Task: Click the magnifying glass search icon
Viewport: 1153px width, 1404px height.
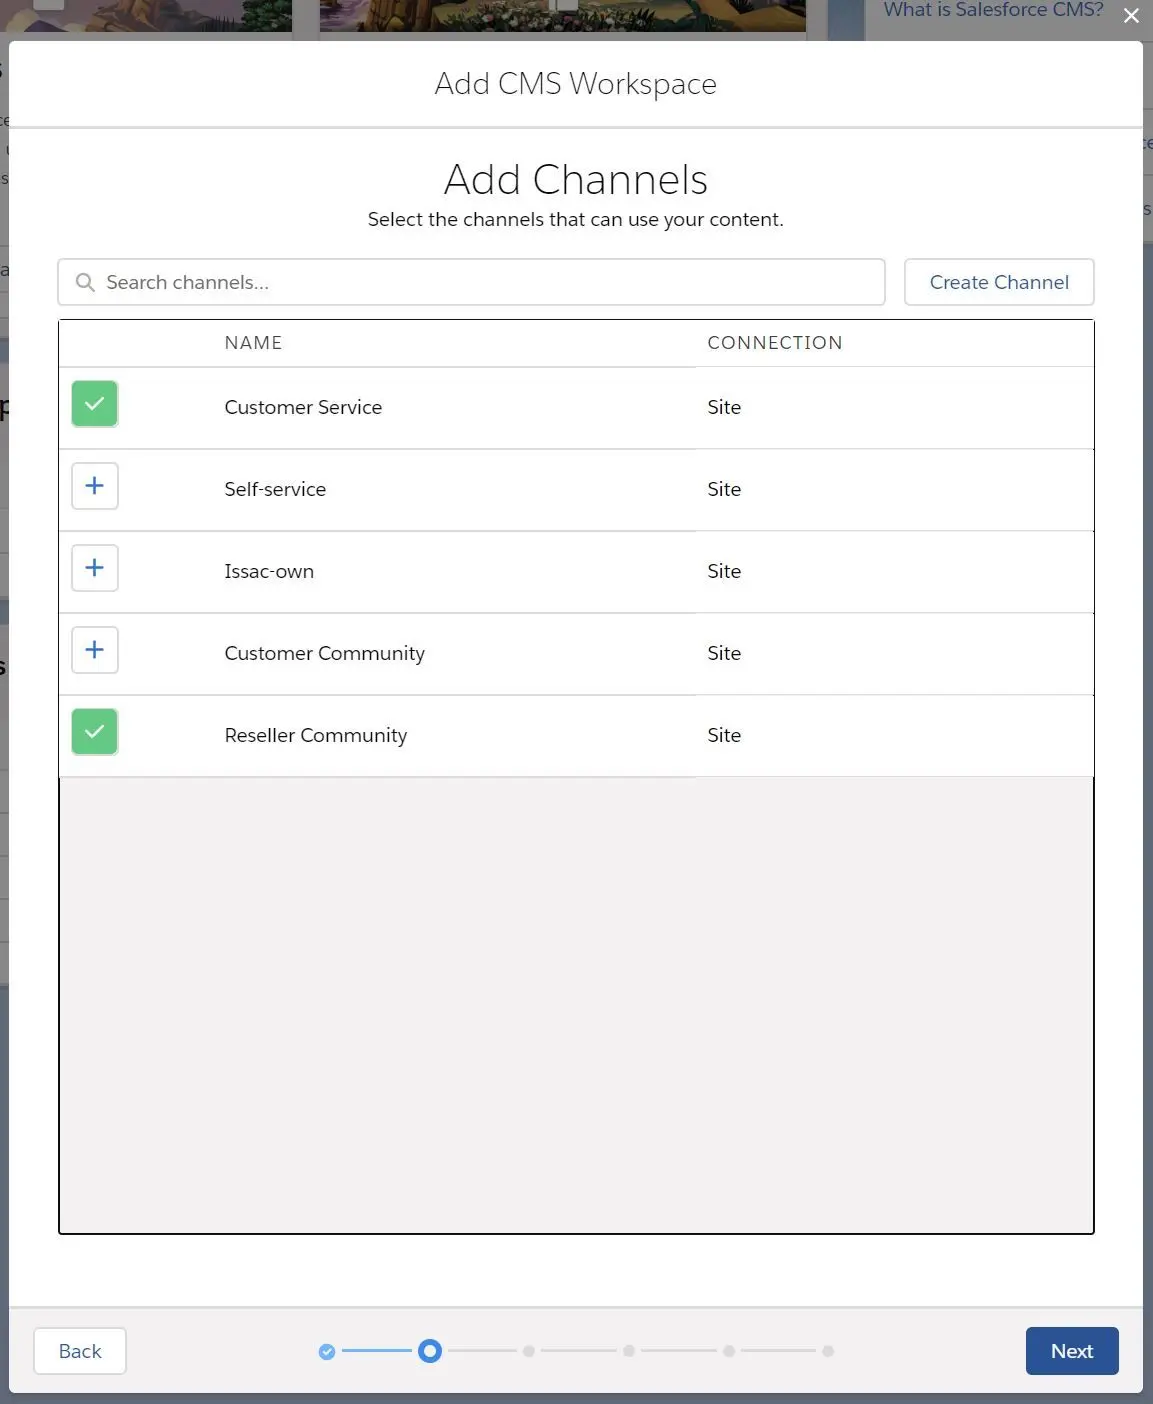Action: coord(86,283)
